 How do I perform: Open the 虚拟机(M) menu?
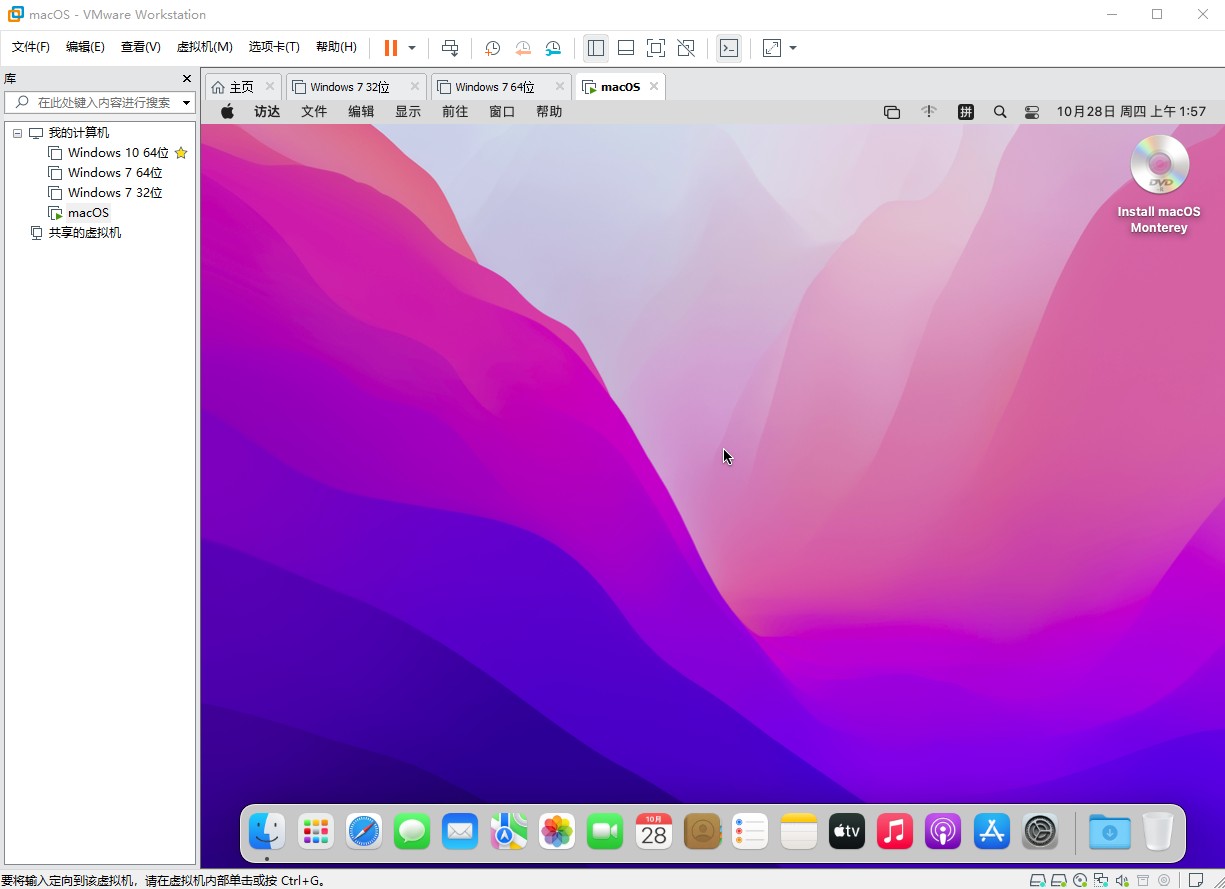[x=204, y=46]
